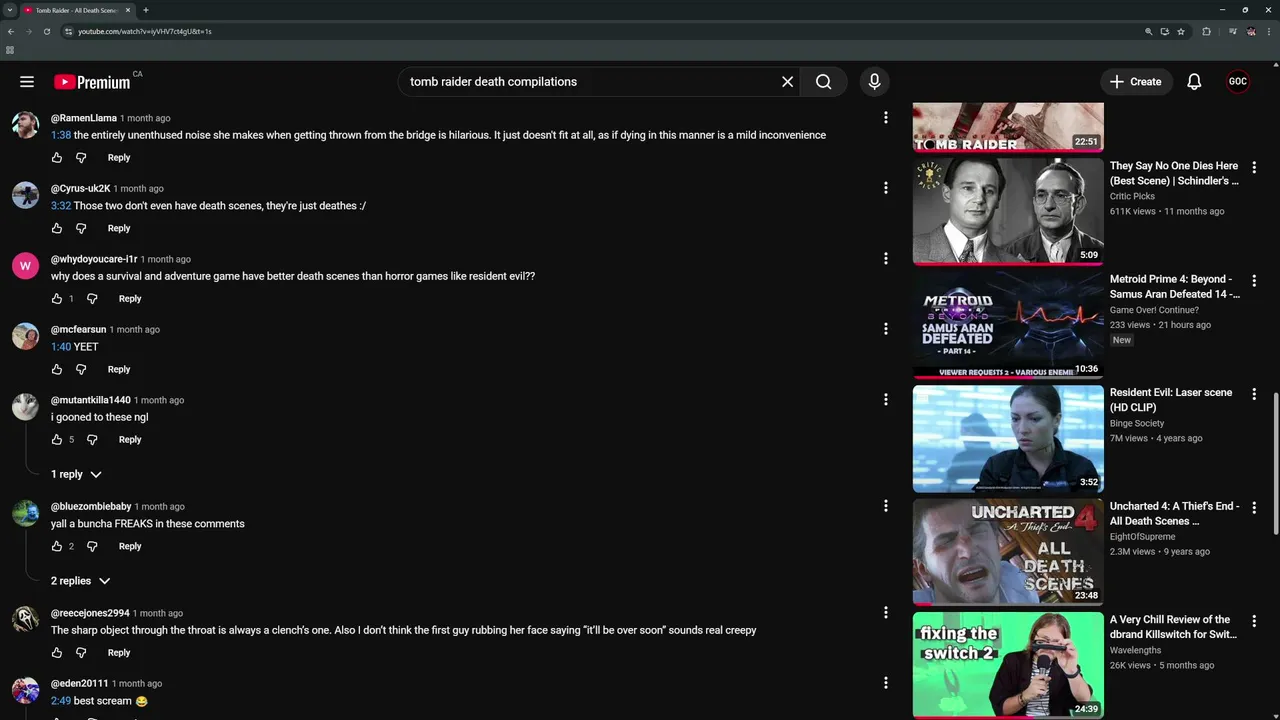Open options menu for @mcfearsun comment
The height and width of the screenshot is (720, 1280).
tap(885, 329)
